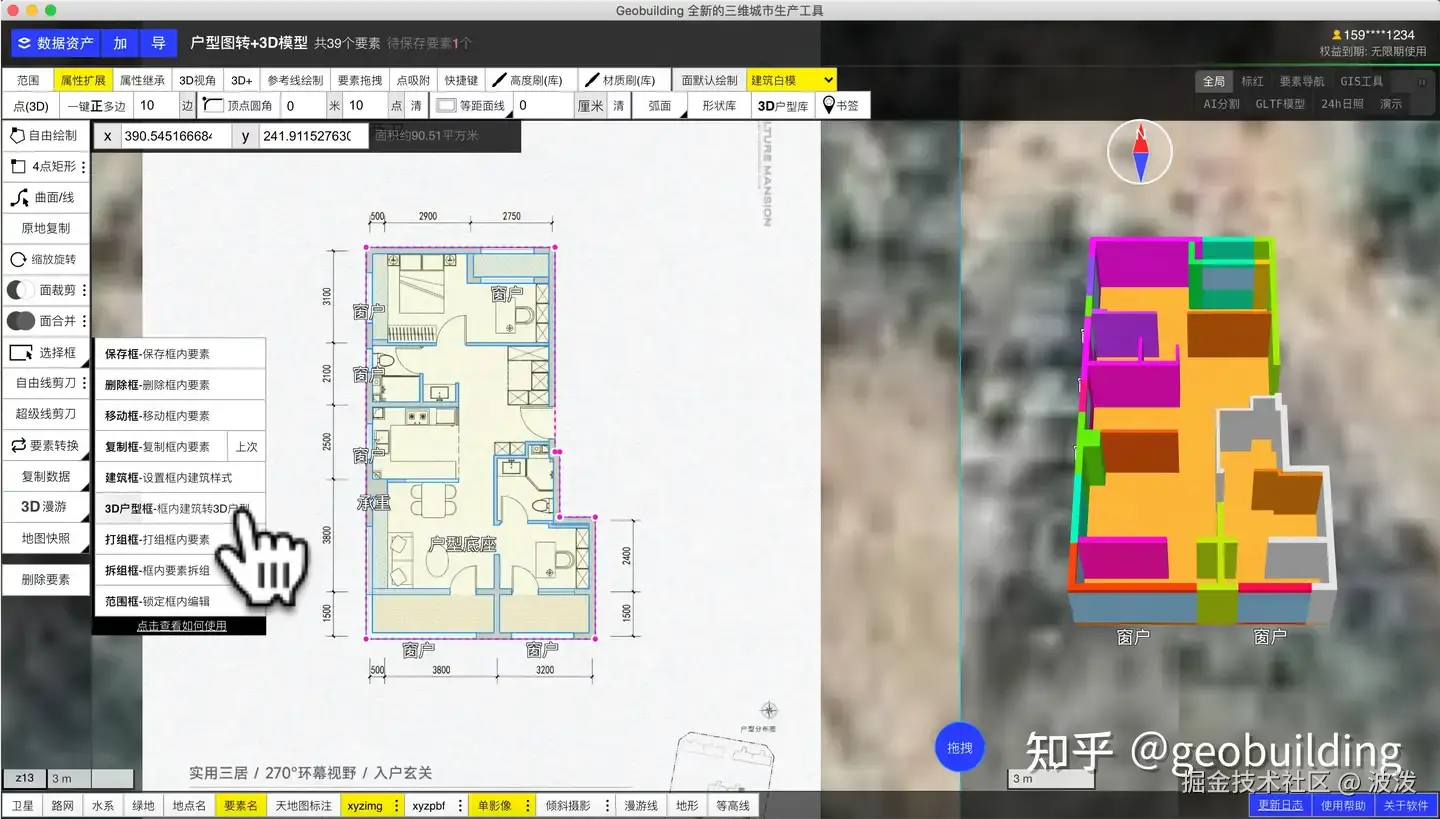The image size is (1440, 819).
Task: Open options dots next to 单影像
Action: tap(526, 805)
